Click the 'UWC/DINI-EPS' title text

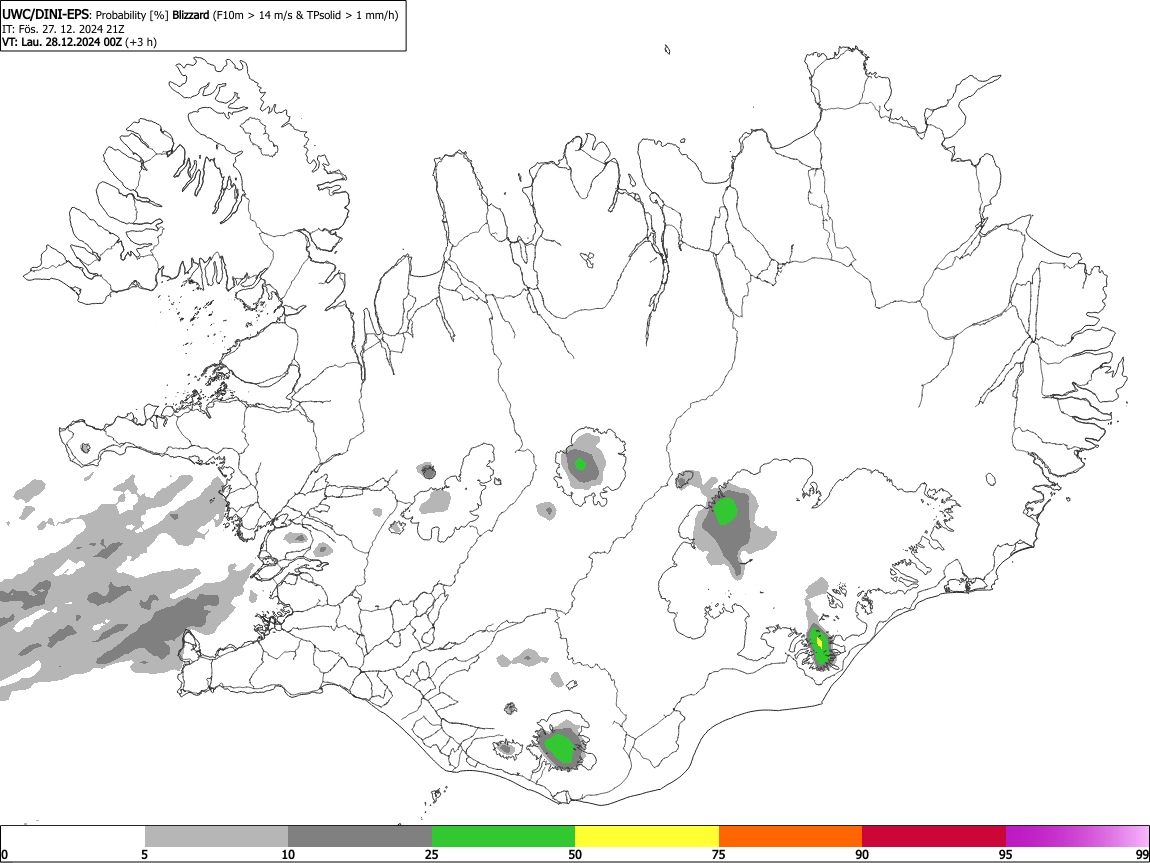pyautogui.click(x=45, y=15)
